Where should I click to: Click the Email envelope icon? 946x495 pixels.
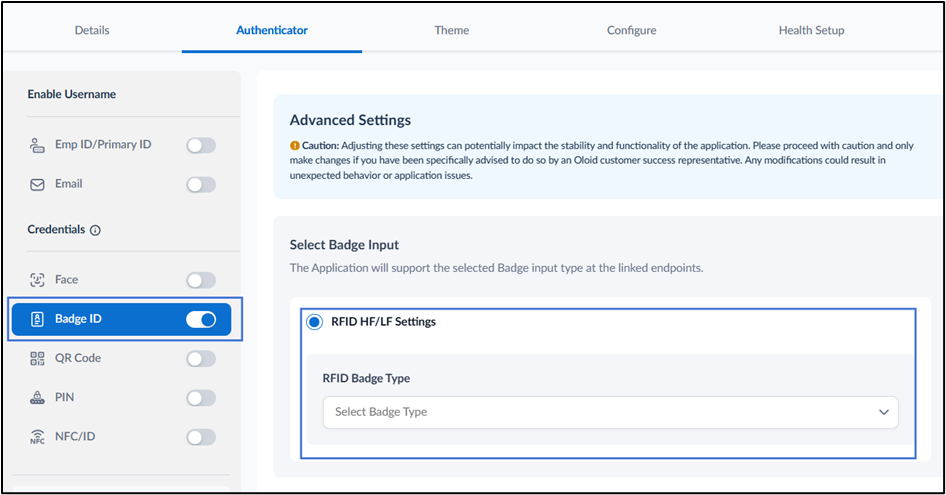click(37, 185)
